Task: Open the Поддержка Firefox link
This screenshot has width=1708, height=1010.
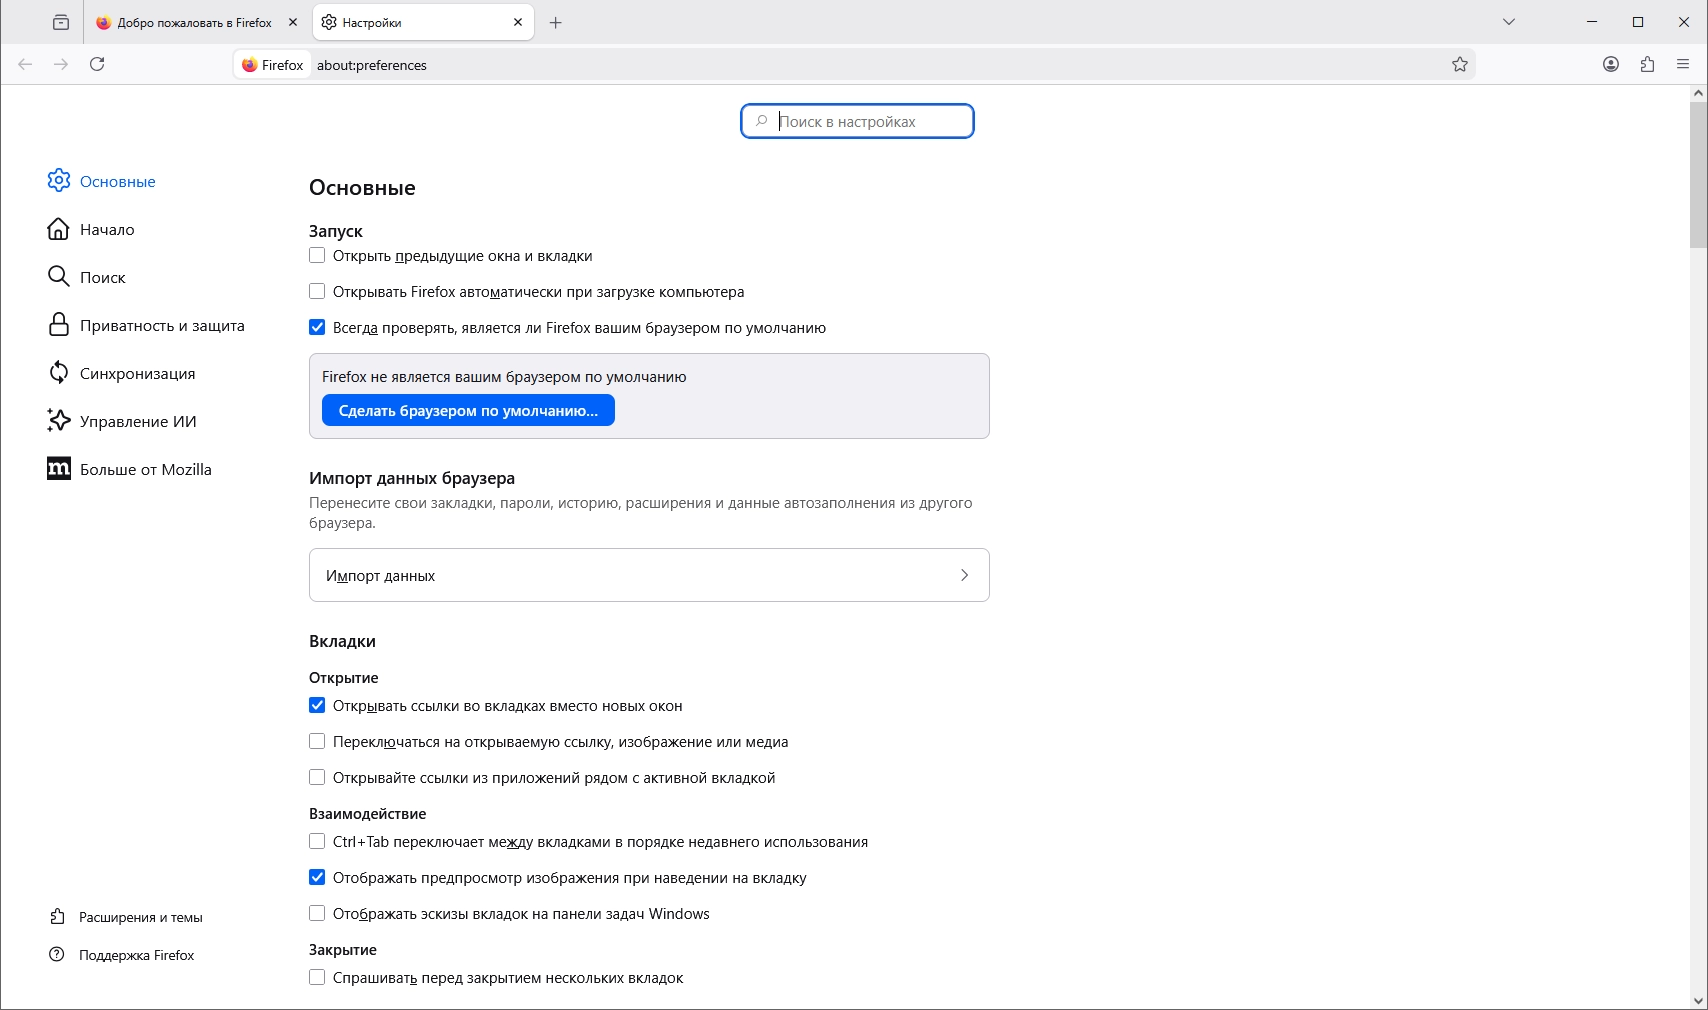Action: (136, 955)
